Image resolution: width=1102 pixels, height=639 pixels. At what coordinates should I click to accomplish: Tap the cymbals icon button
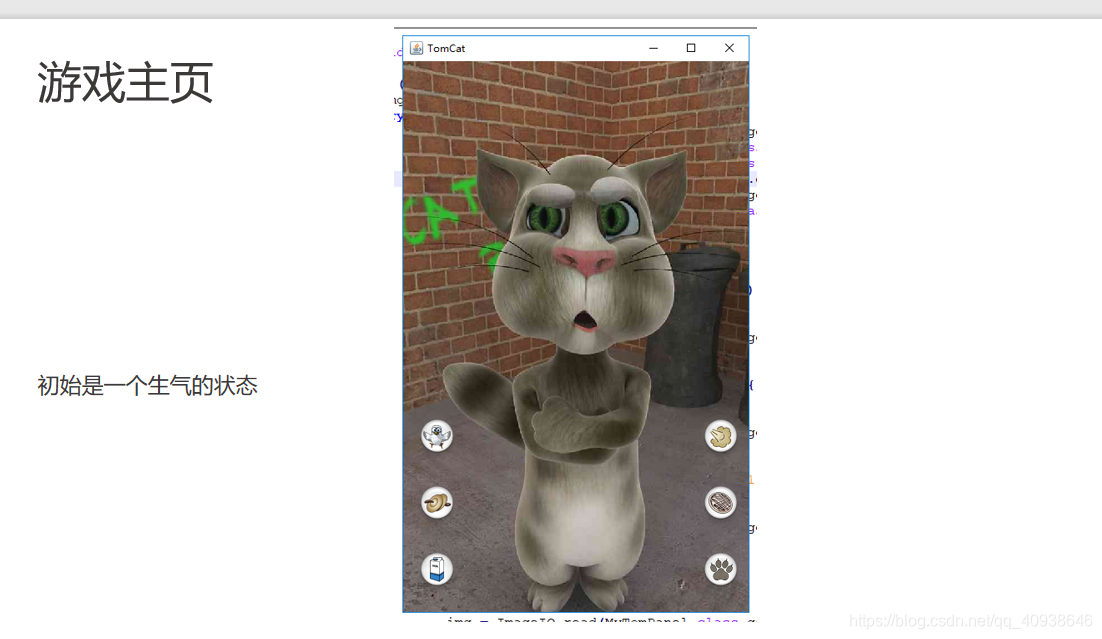(436, 503)
